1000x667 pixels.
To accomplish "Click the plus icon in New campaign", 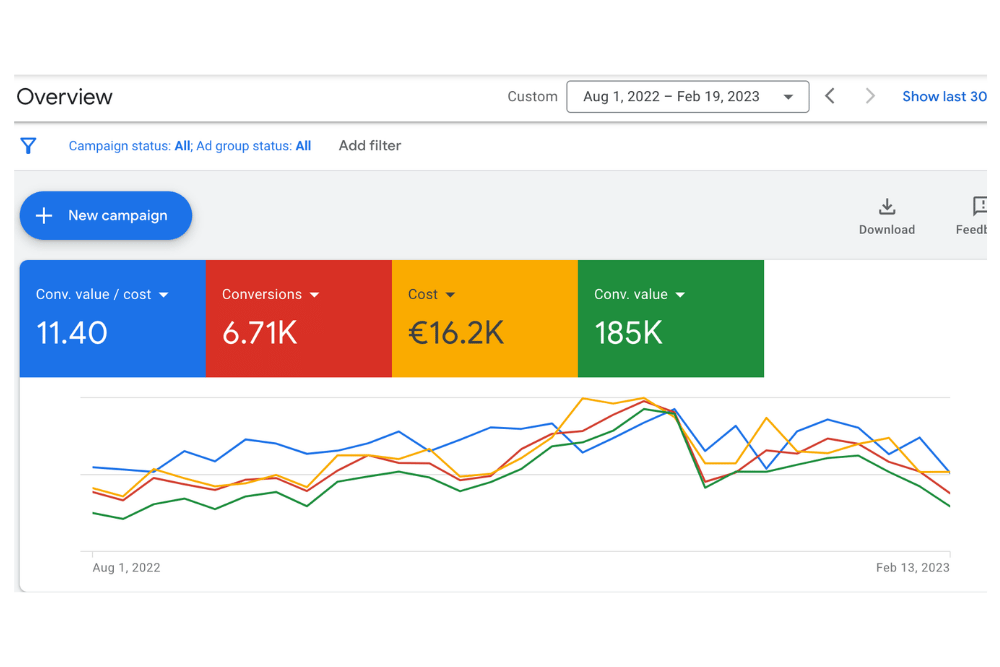I will [x=44, y=216].
